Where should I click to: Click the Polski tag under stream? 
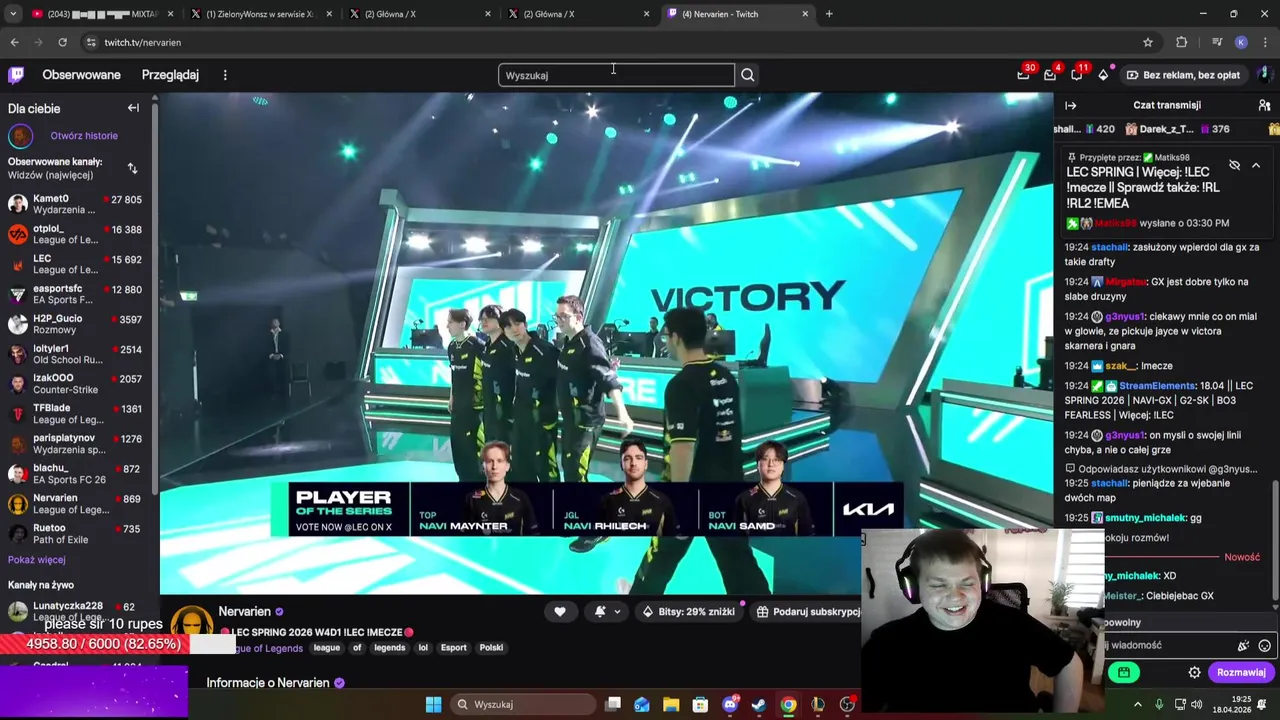coord(491,648)
